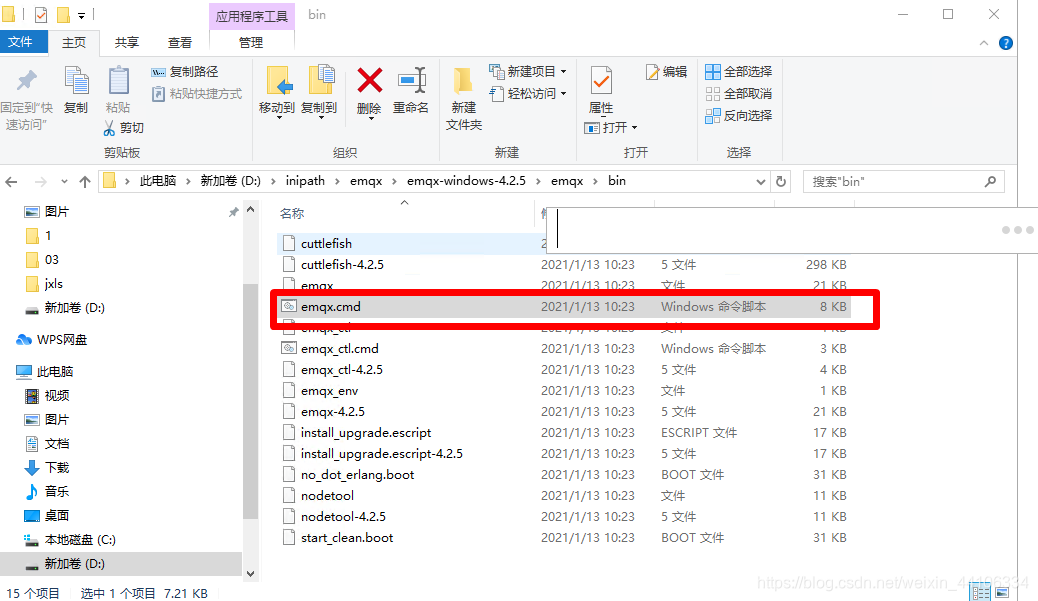The height and width of the screenshot is (601, 1038).
Task: Select the emqx.cmd file
Action: point(563,306)
